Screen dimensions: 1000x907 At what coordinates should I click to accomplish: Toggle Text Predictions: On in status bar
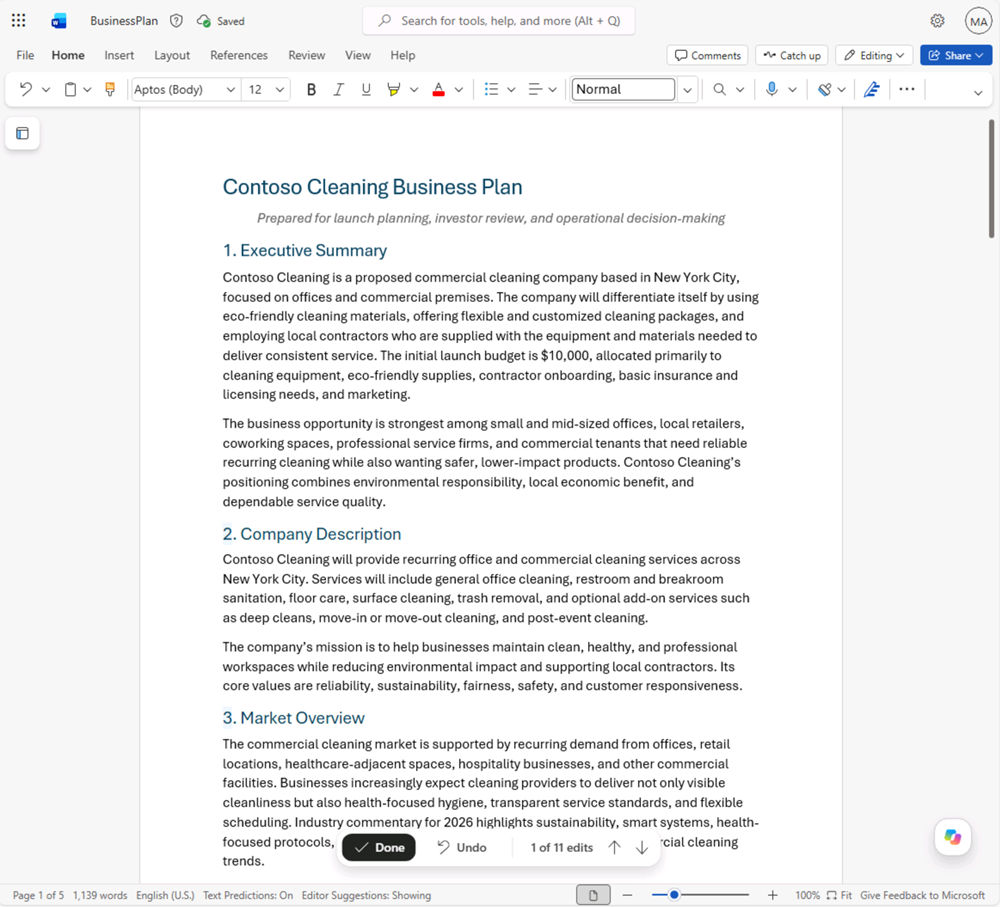tap(248, 895)
